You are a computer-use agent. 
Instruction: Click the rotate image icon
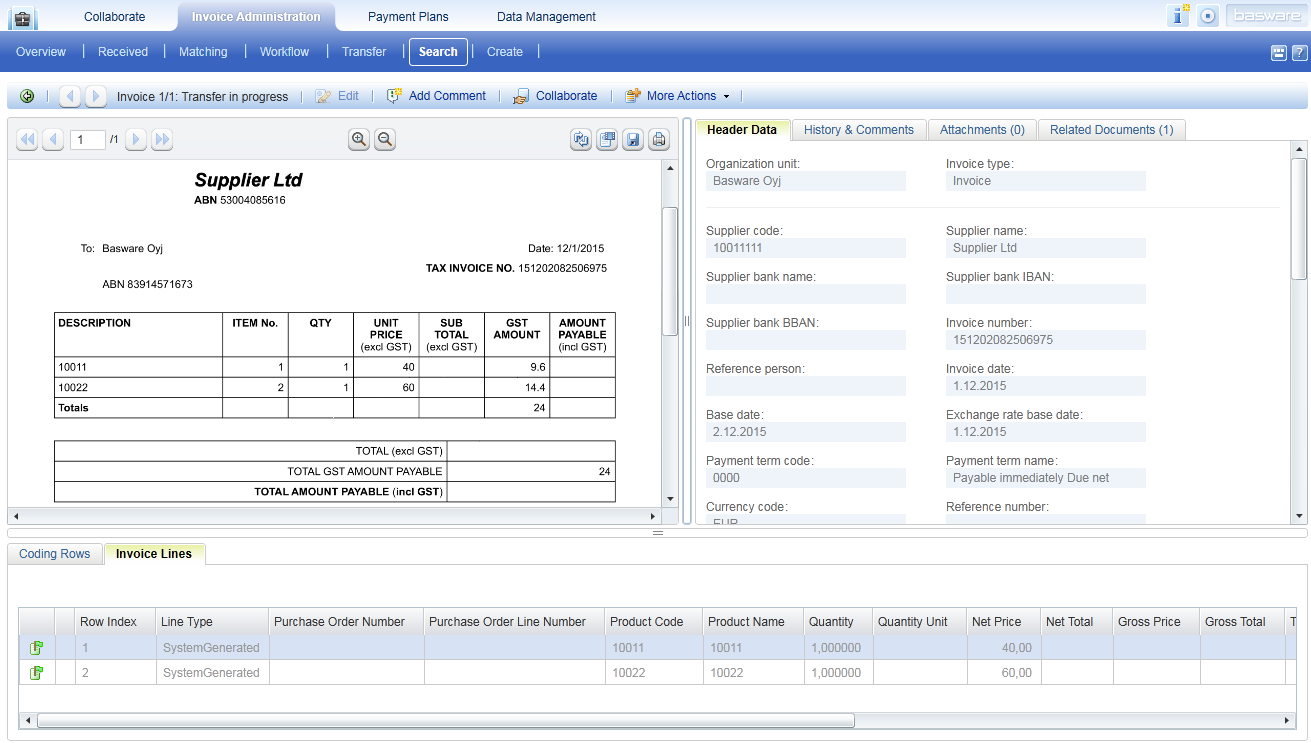[x=581, y=140]
